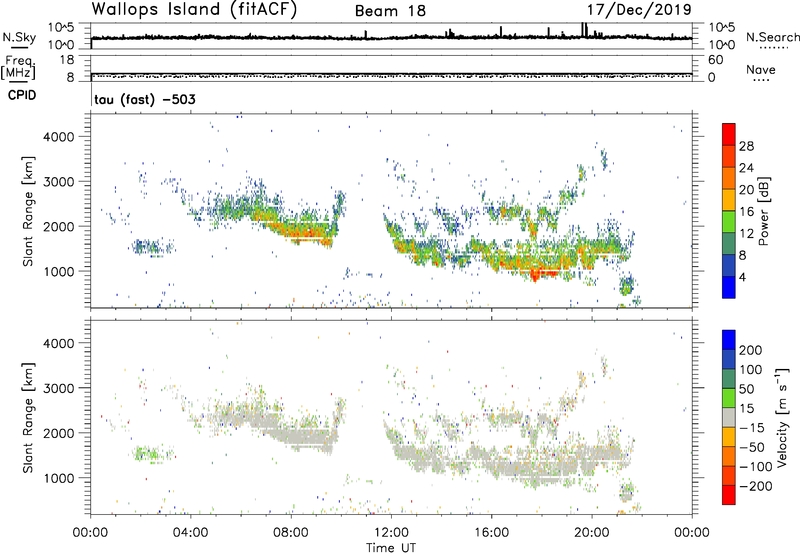
Task: Click the power colorbar blue segment at bottom
Action: pos(729,287)
